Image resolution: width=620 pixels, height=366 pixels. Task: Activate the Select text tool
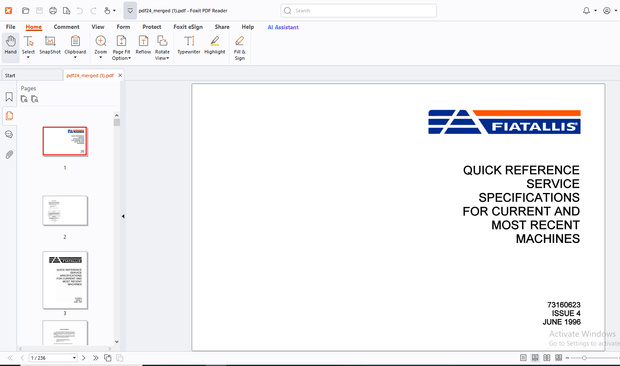[28, 45]
